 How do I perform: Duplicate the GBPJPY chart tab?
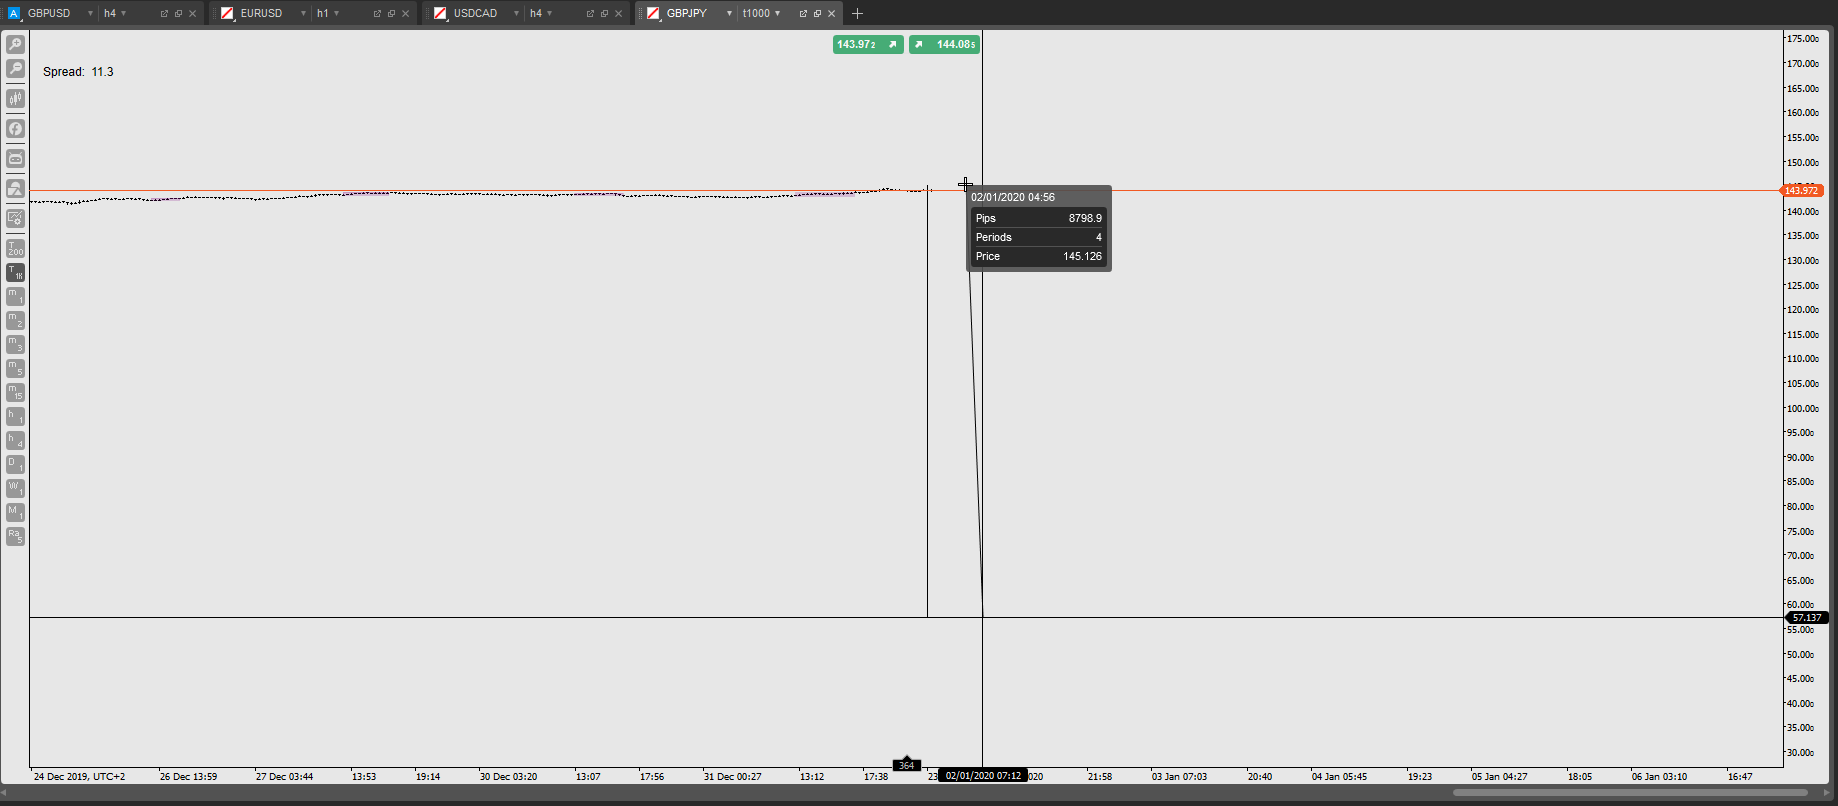[817, 13]
